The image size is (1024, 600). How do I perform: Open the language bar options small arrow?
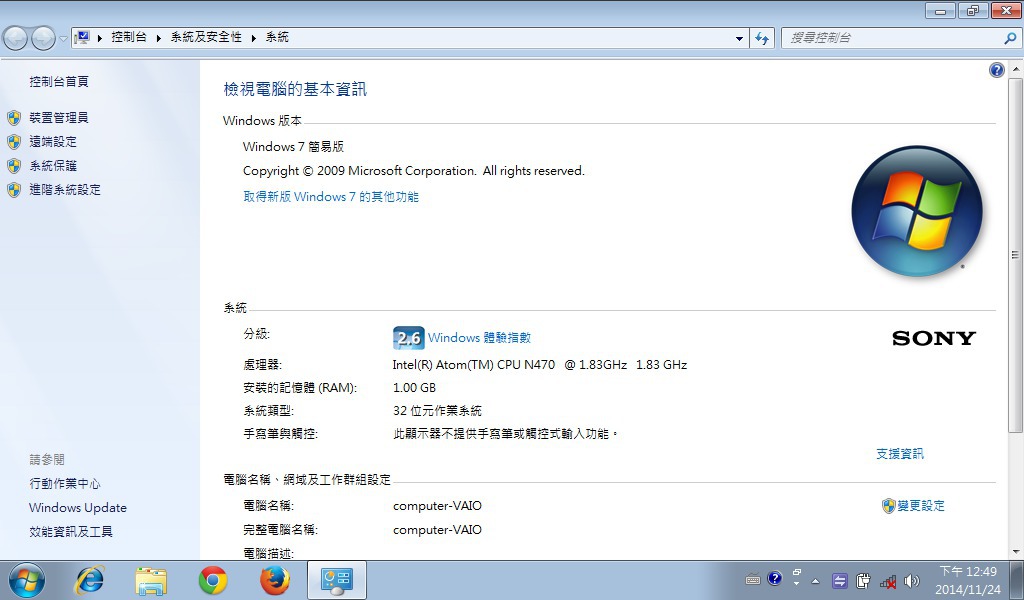(797, 584)
